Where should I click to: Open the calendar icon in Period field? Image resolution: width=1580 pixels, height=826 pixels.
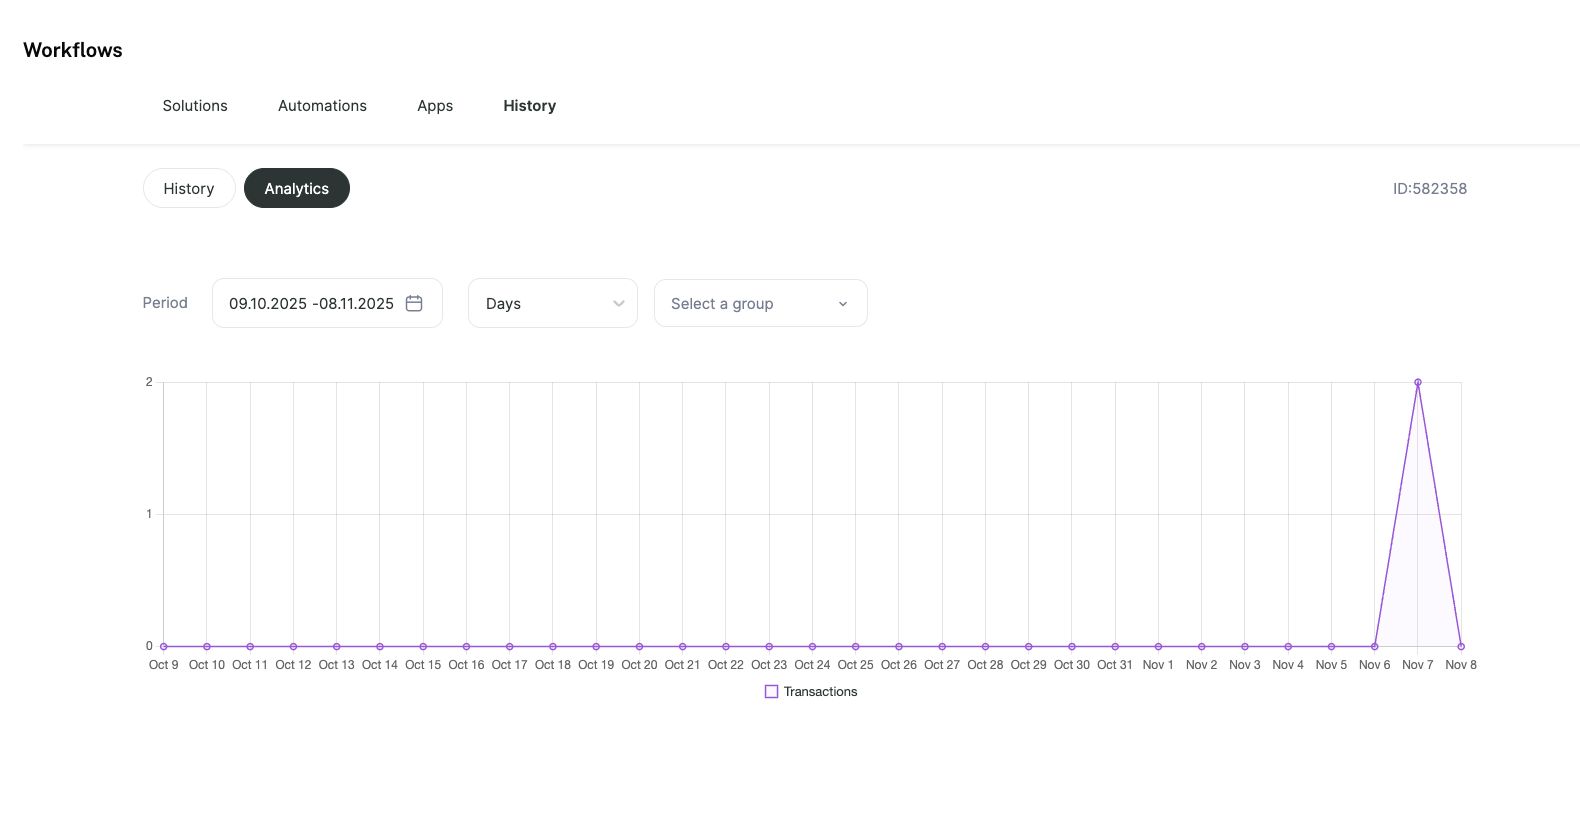414,303
